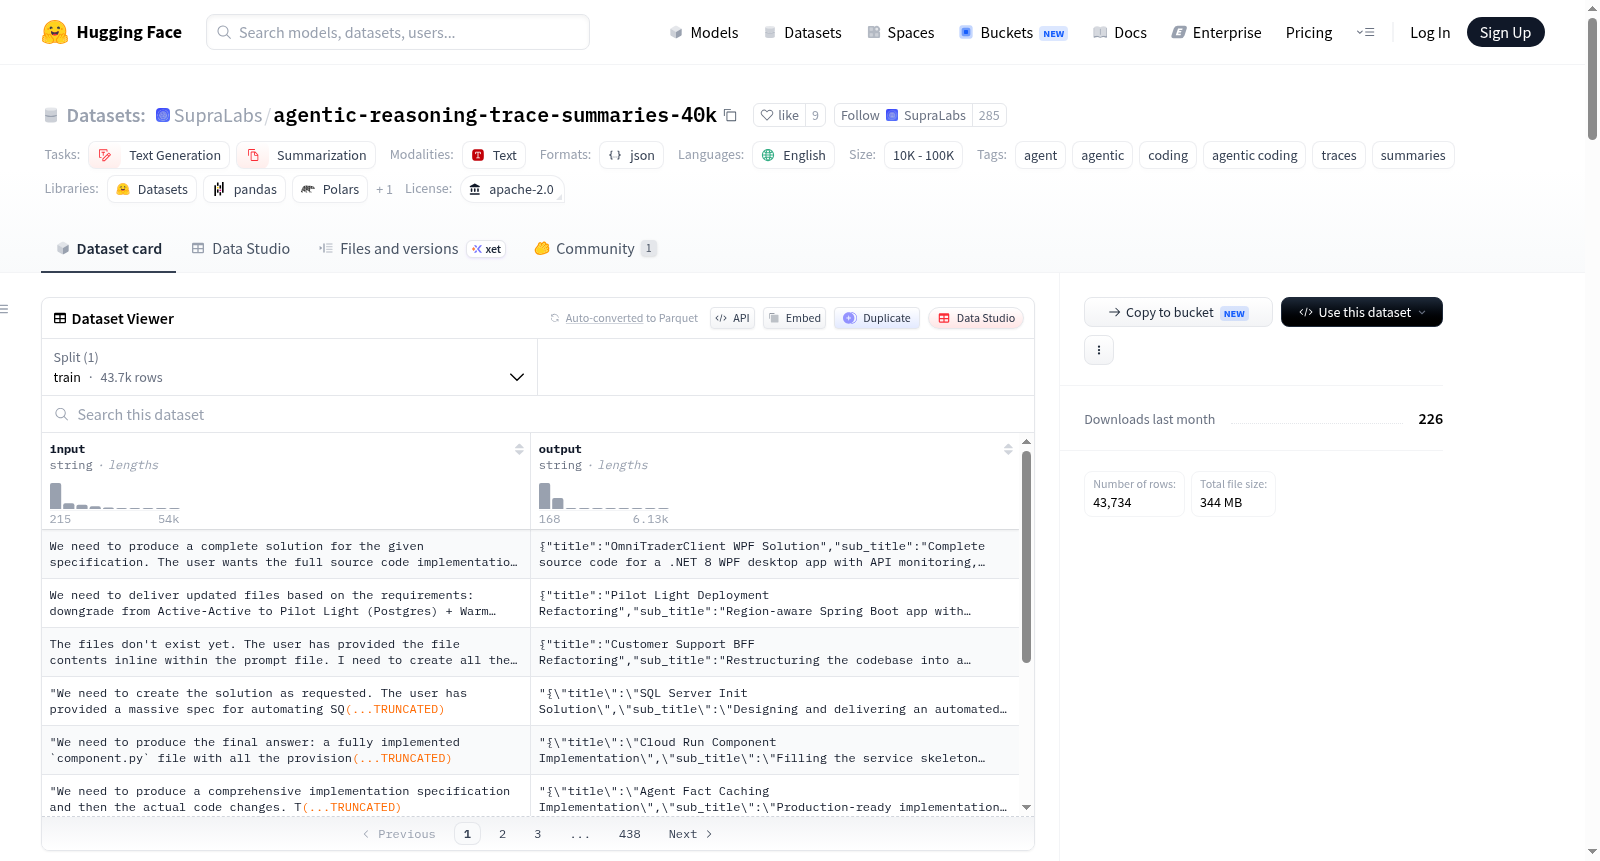
Task: Sort the input column with arrows icon
Action: point(519,449)
